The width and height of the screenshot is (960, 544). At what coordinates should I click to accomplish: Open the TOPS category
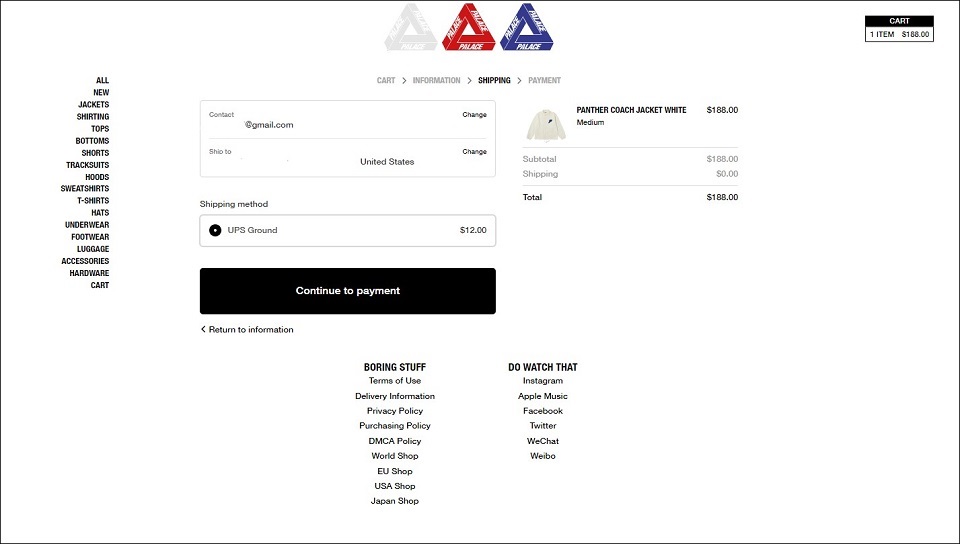[x=100, y=129]
